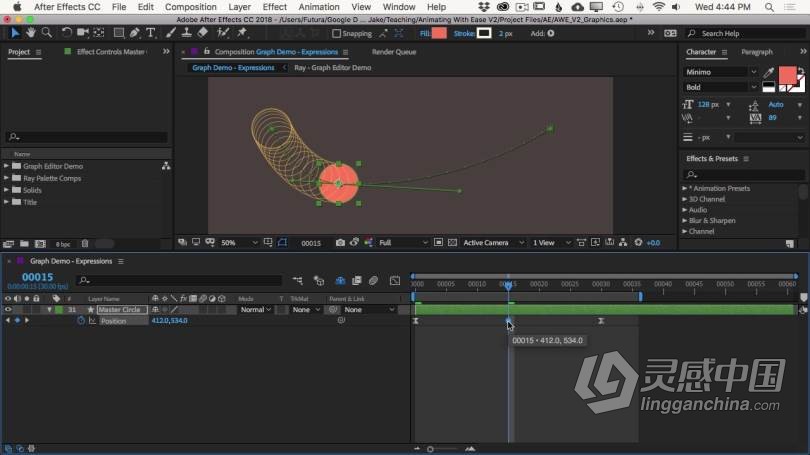This screenshot has width=810, height=455.
Task: Select the Zoom tool in toolbar
Action: (46, 33)
